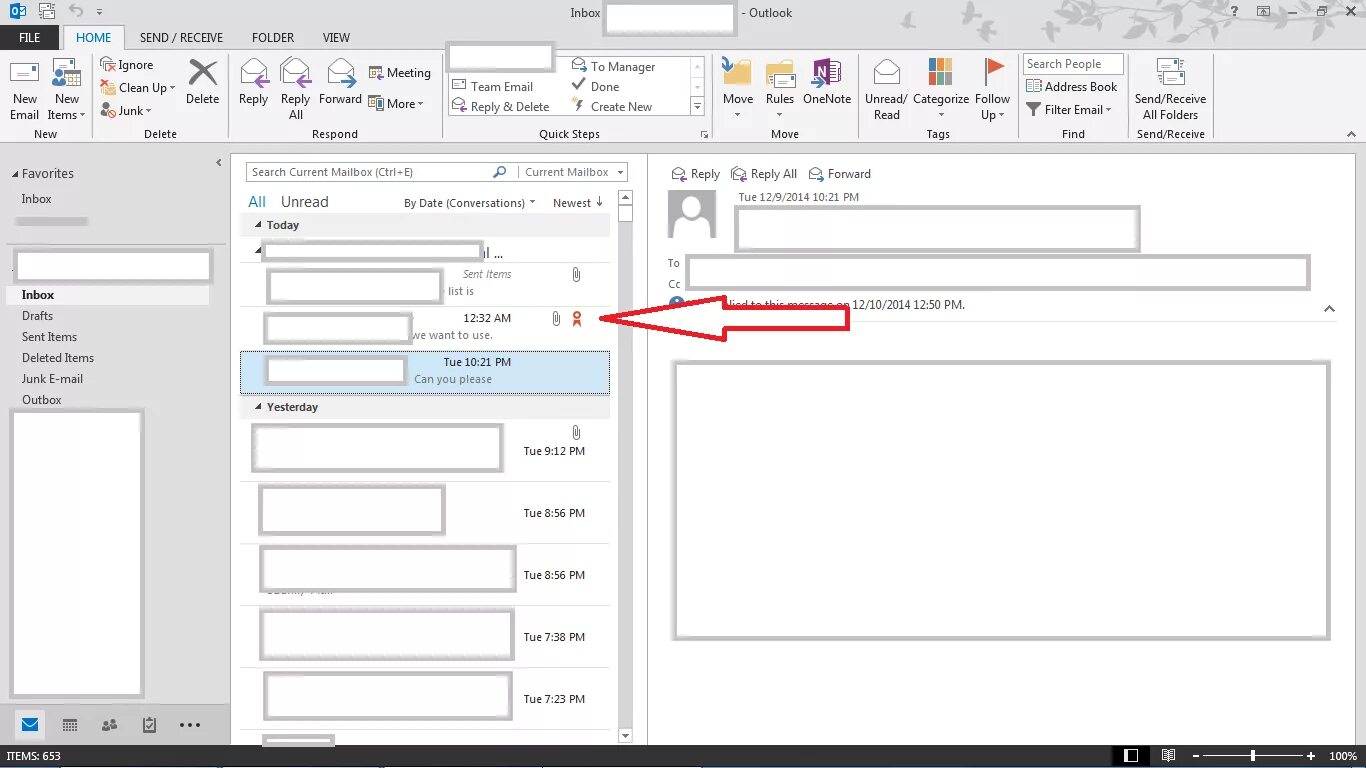Click the New Email button
Image resolution: width=1366 pixels, height=768 pixels.
pyautogui.click(x=25, y=90)
